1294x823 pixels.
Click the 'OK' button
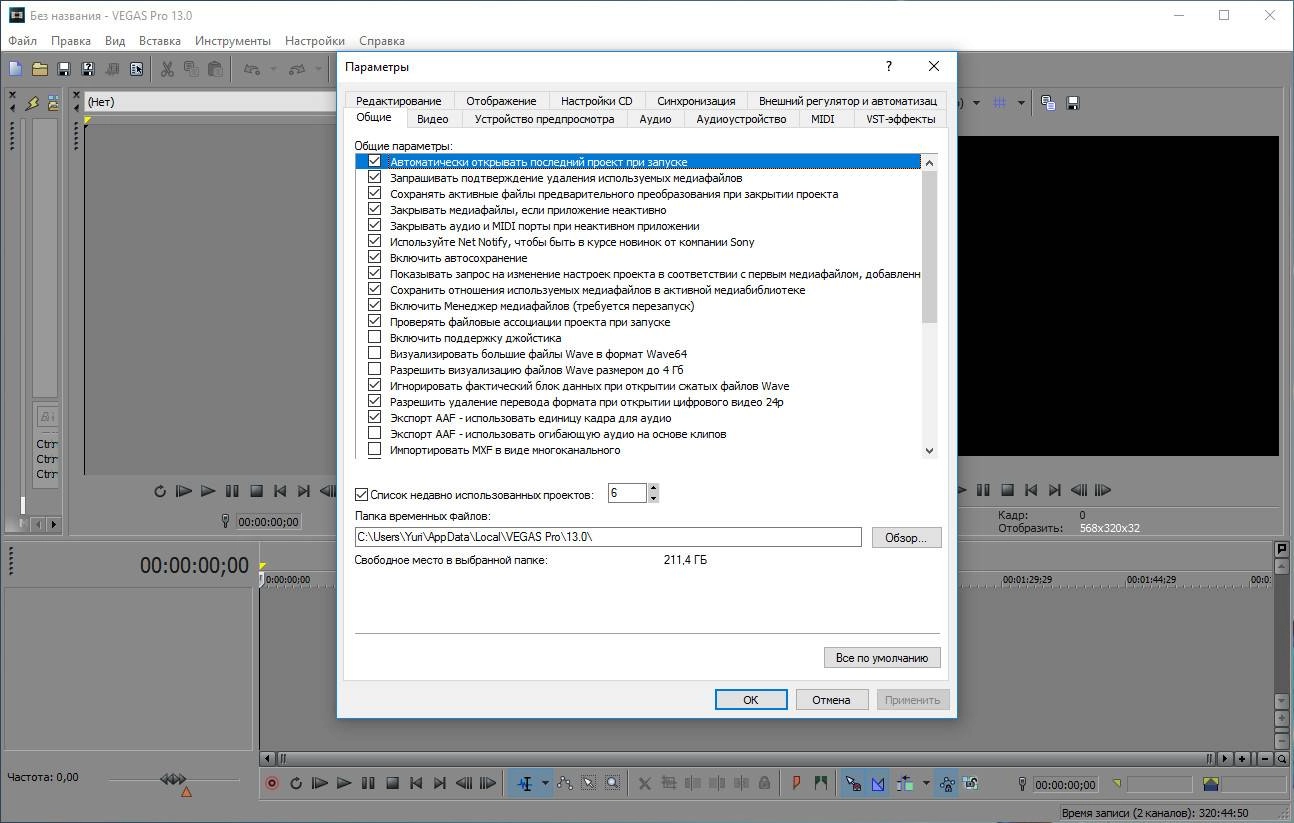pos(751,700)
